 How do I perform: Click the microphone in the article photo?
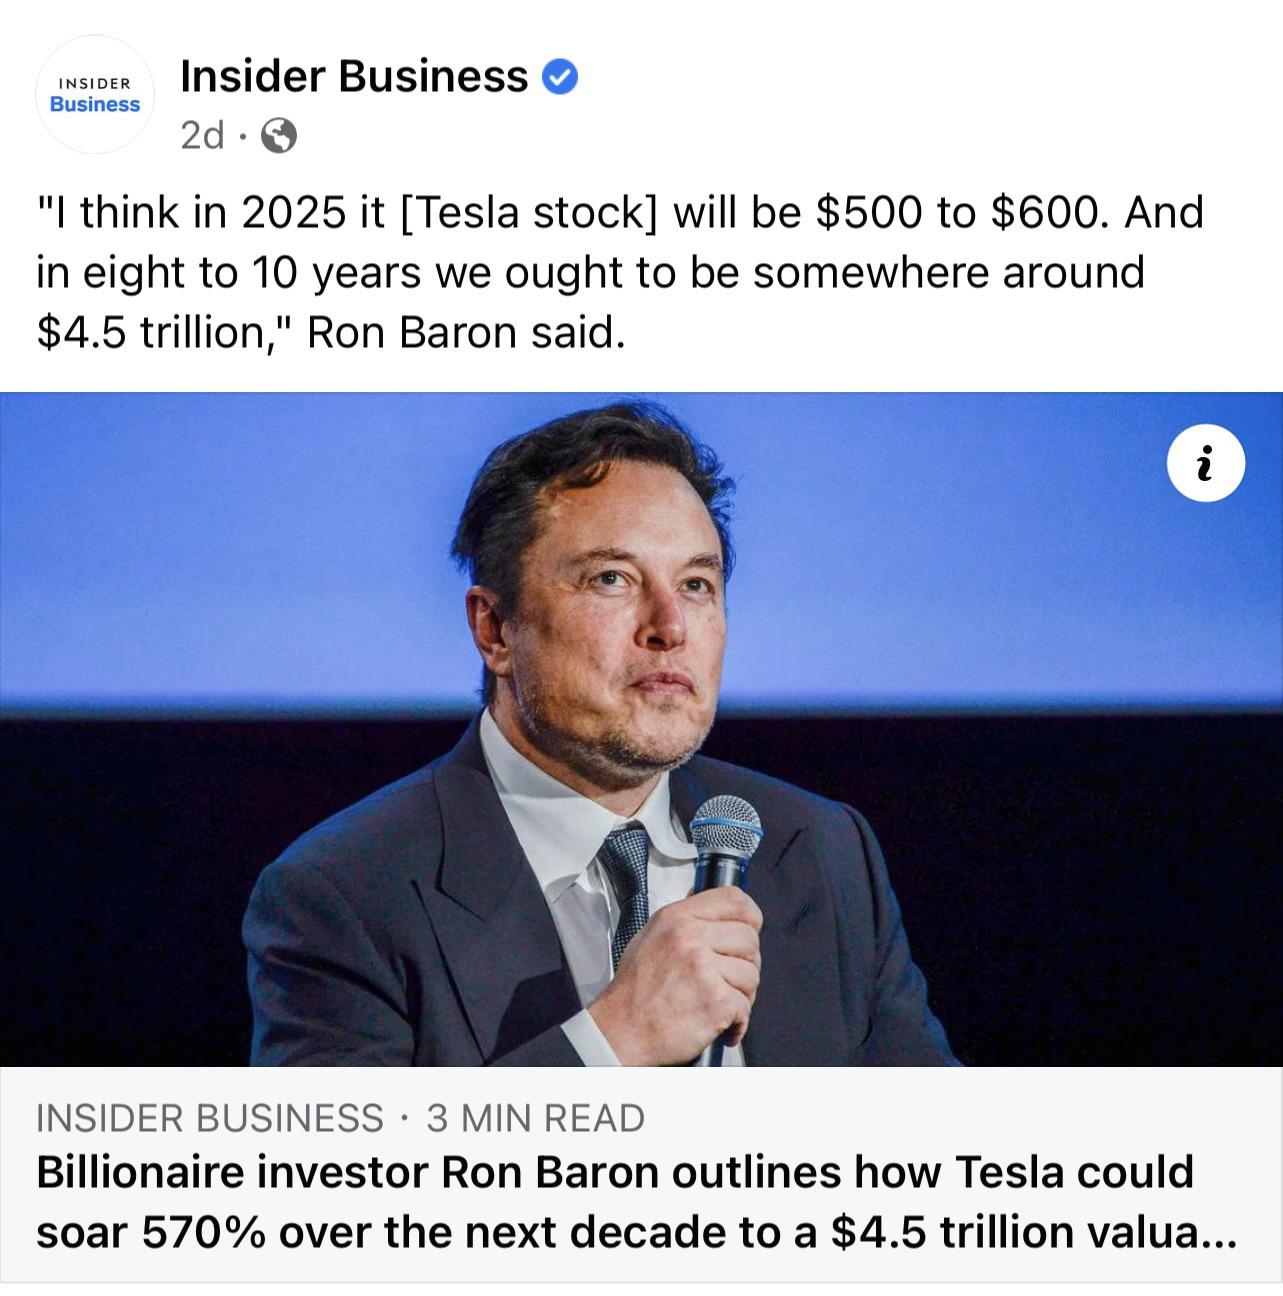[724, 838]
